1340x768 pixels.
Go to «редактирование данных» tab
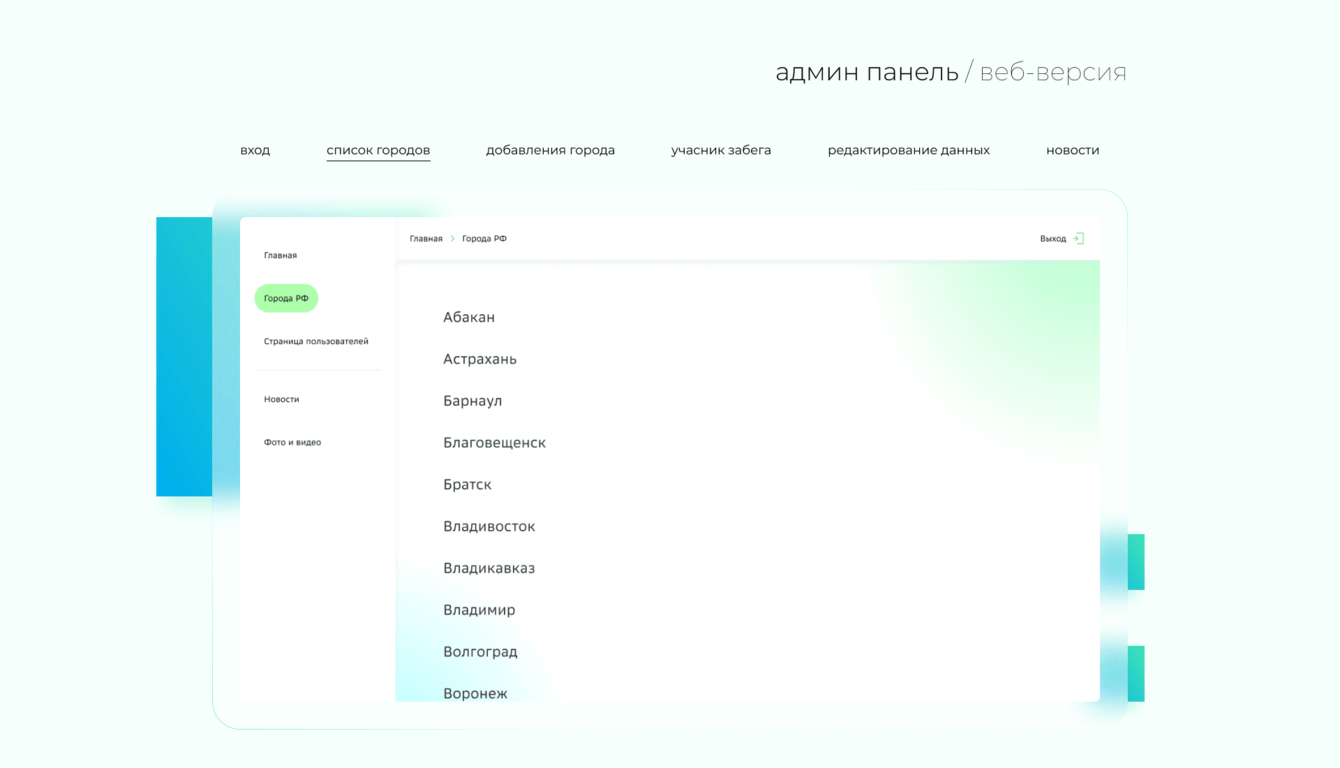tap(909, 150)
